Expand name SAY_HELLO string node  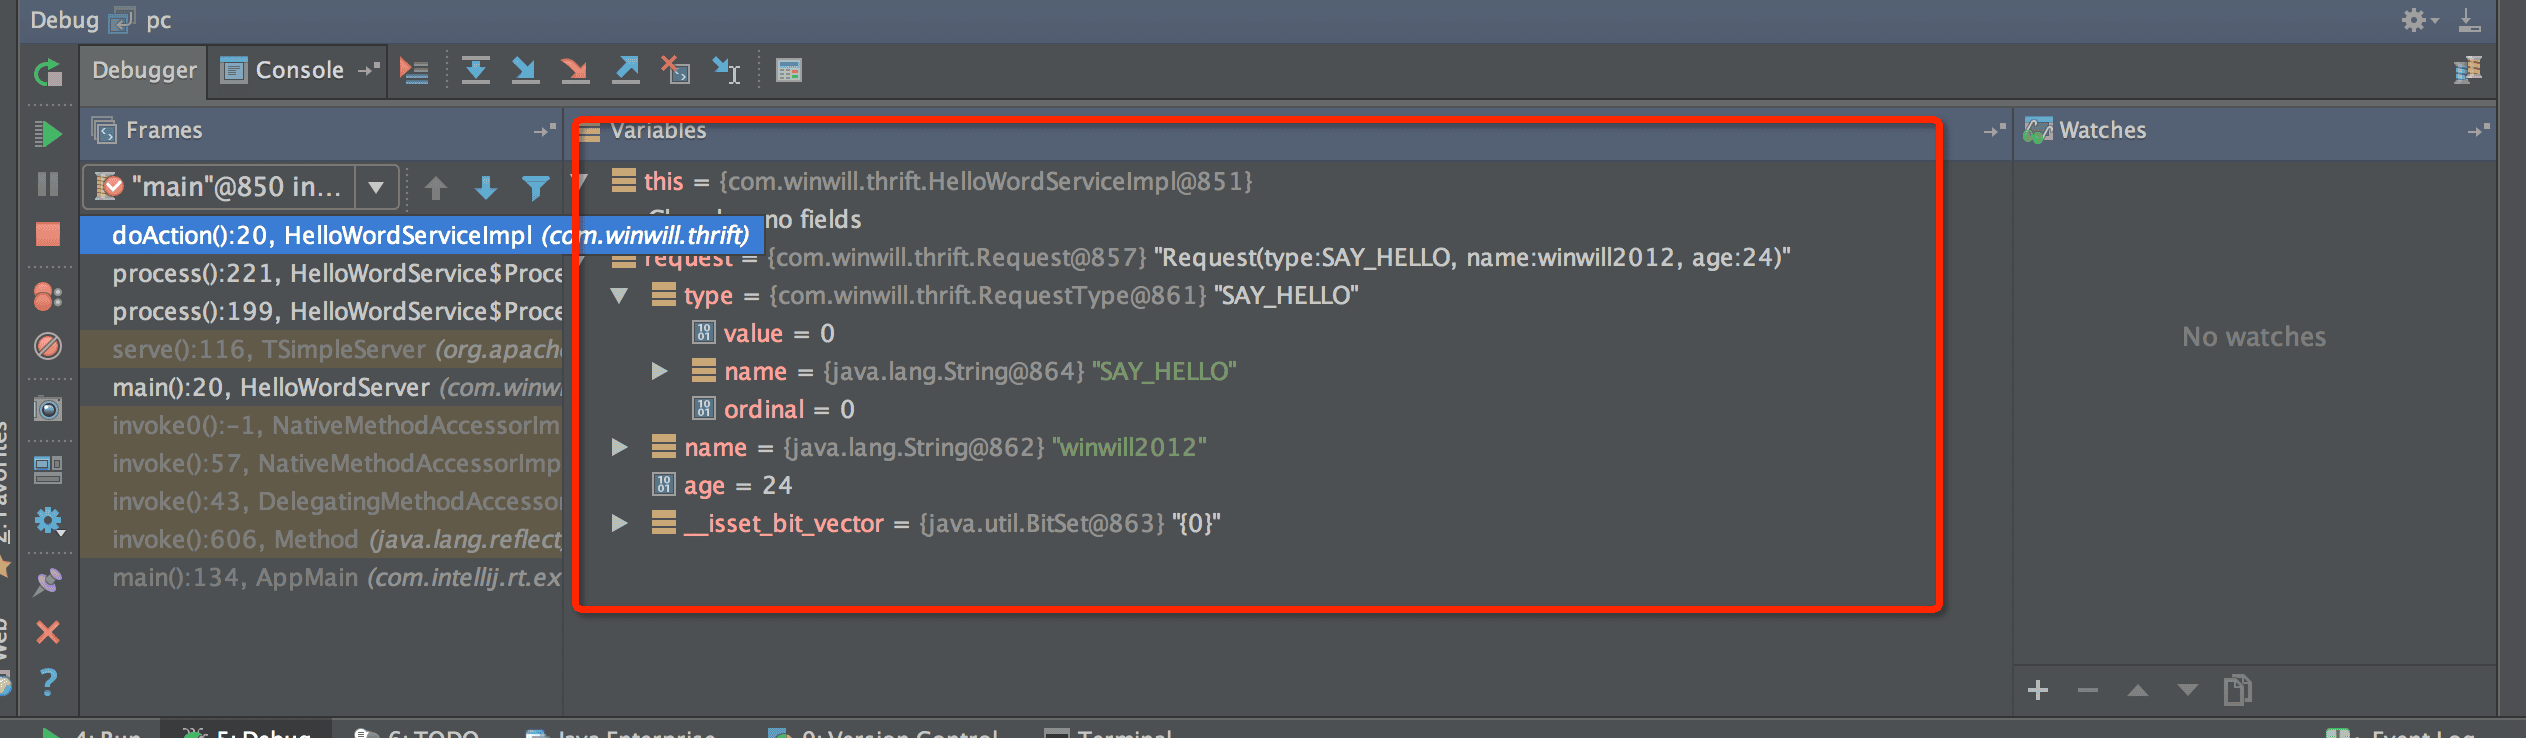click(659, 371)
